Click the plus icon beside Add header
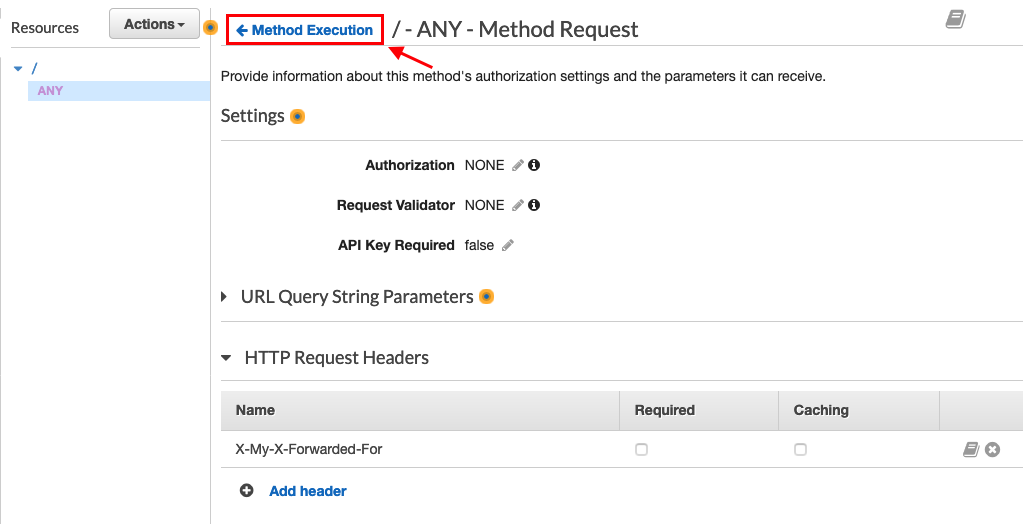This screenshot has width=1030, height=524. [247, 491]
